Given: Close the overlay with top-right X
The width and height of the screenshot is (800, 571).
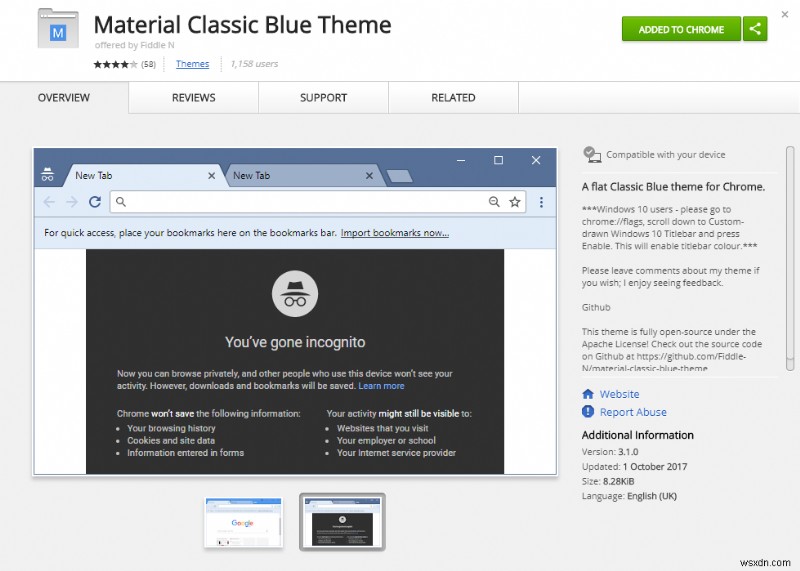Looking at the screenshot, I should tap(785, 14).
